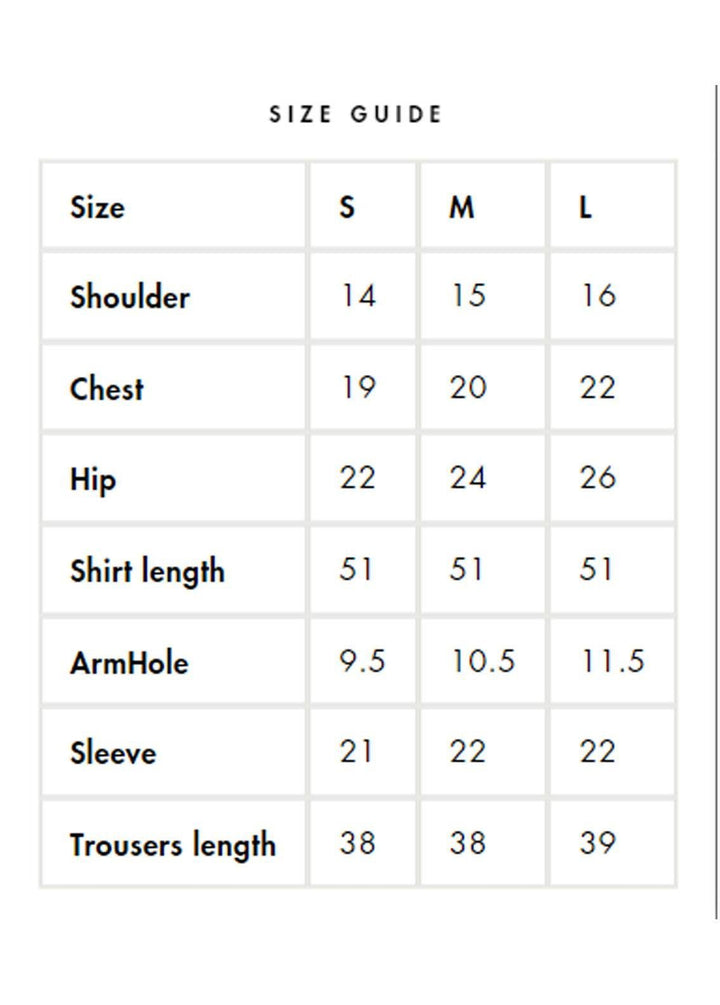Click the SIZE GUIDE heading

click(356, 115)
